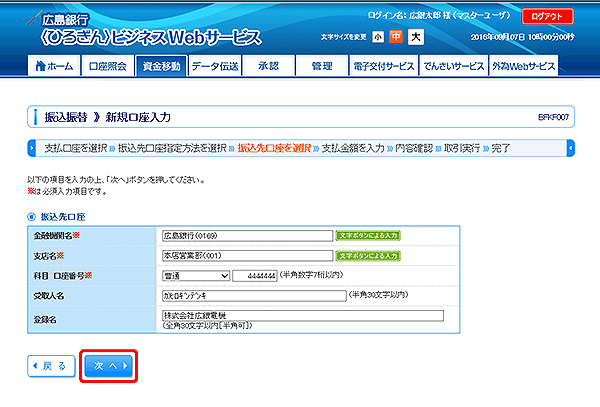This screenshot has height=407, width=600.
Task: Click the 支払口座を選択 step text
Action: pos(75,148)
